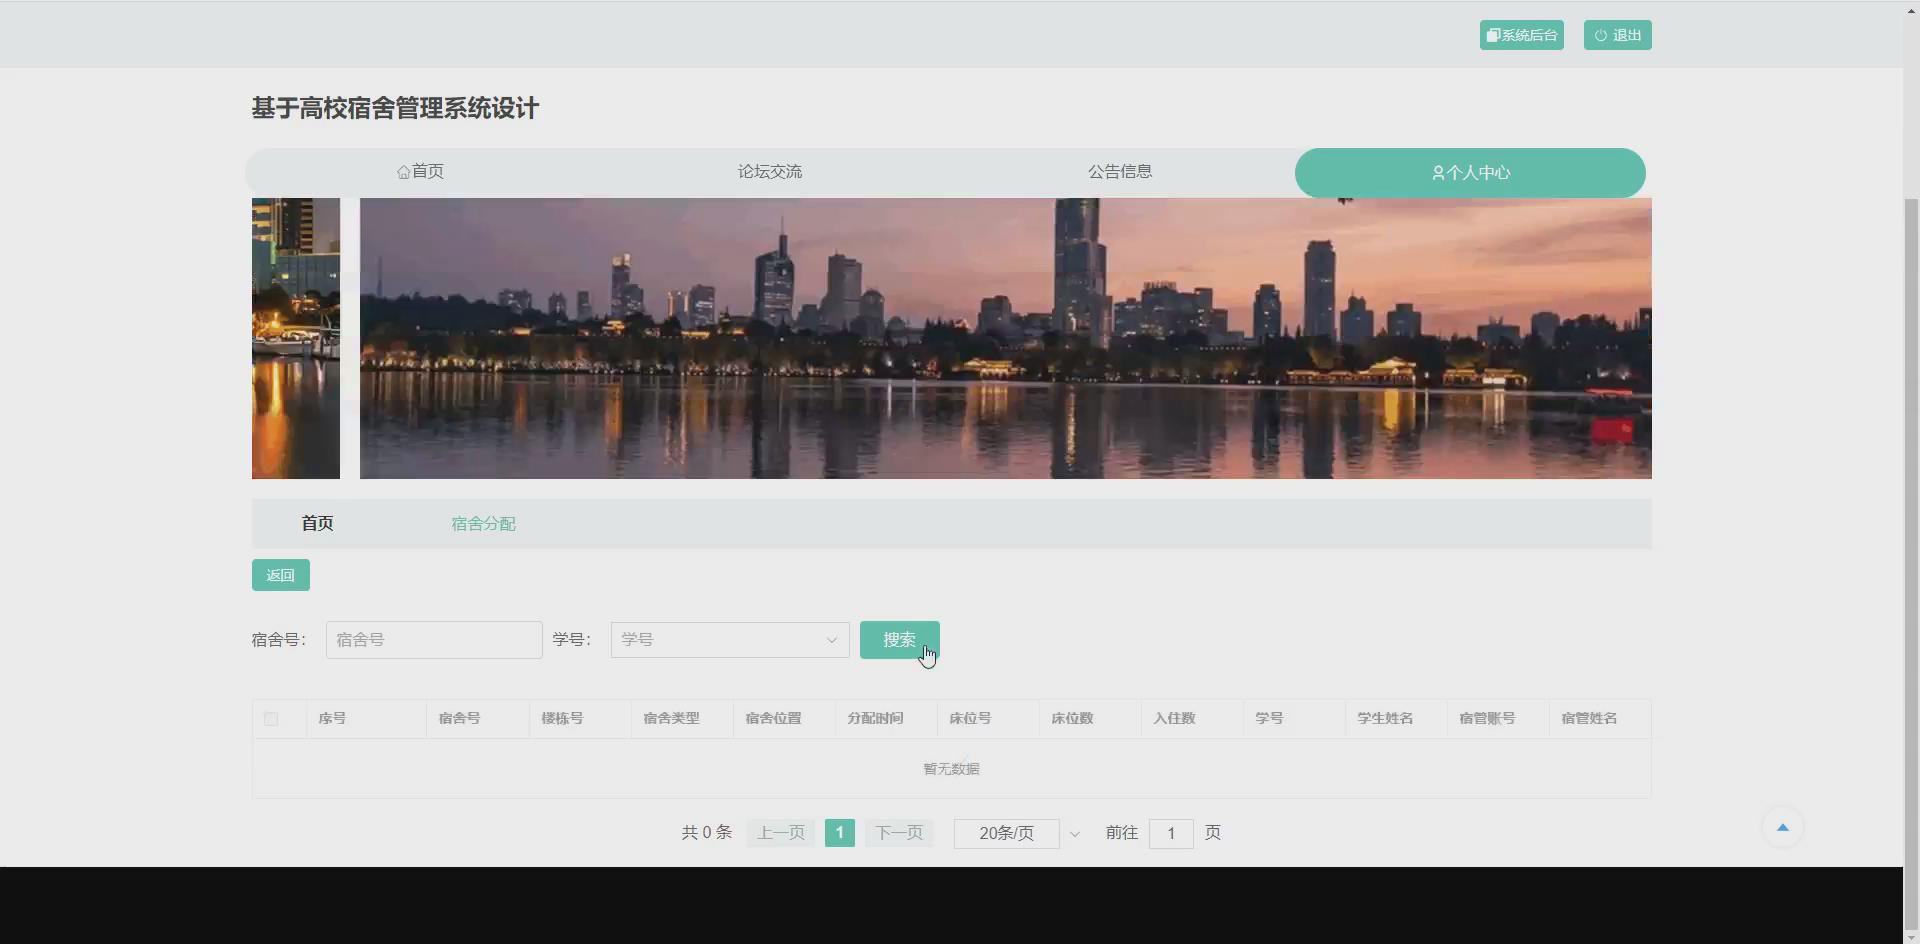
Task: Click the 下一页 next page button
Action: [899, 833]
